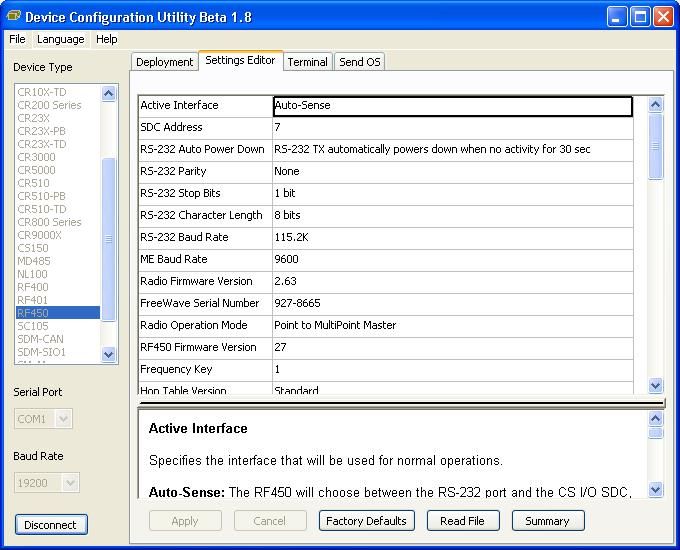Click the Device Type list scrollbar thumb
Image resolution: width=680 pixels, height=550 pixels.
click(108, 239)
